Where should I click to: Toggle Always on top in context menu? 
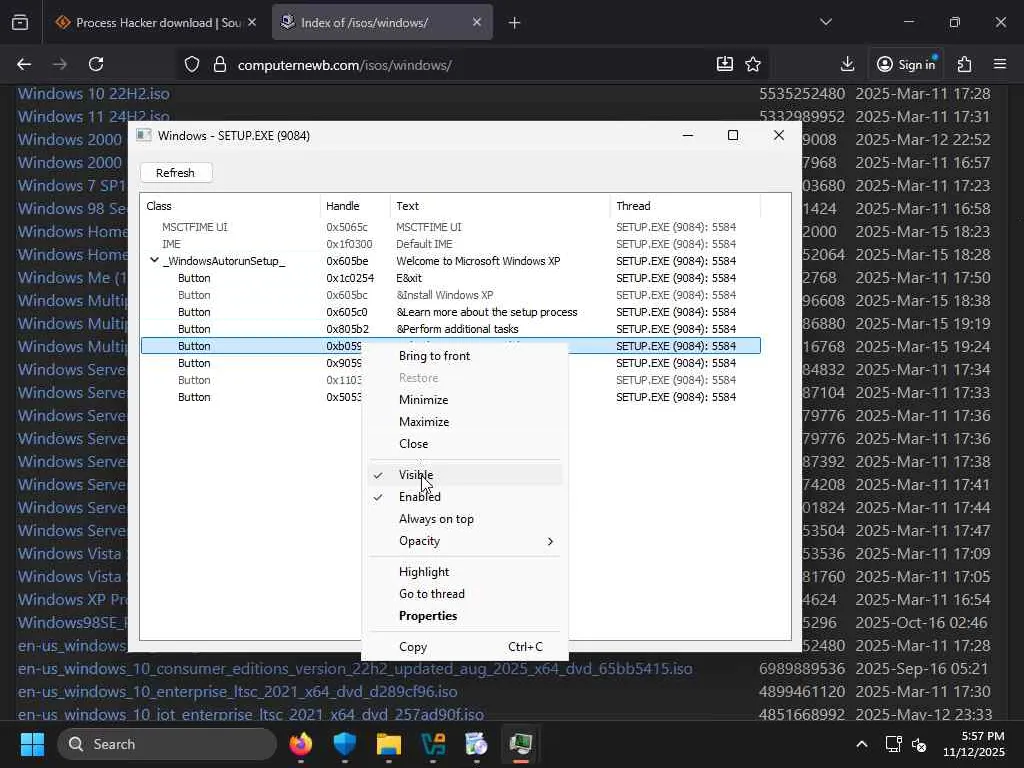[466, 519]
